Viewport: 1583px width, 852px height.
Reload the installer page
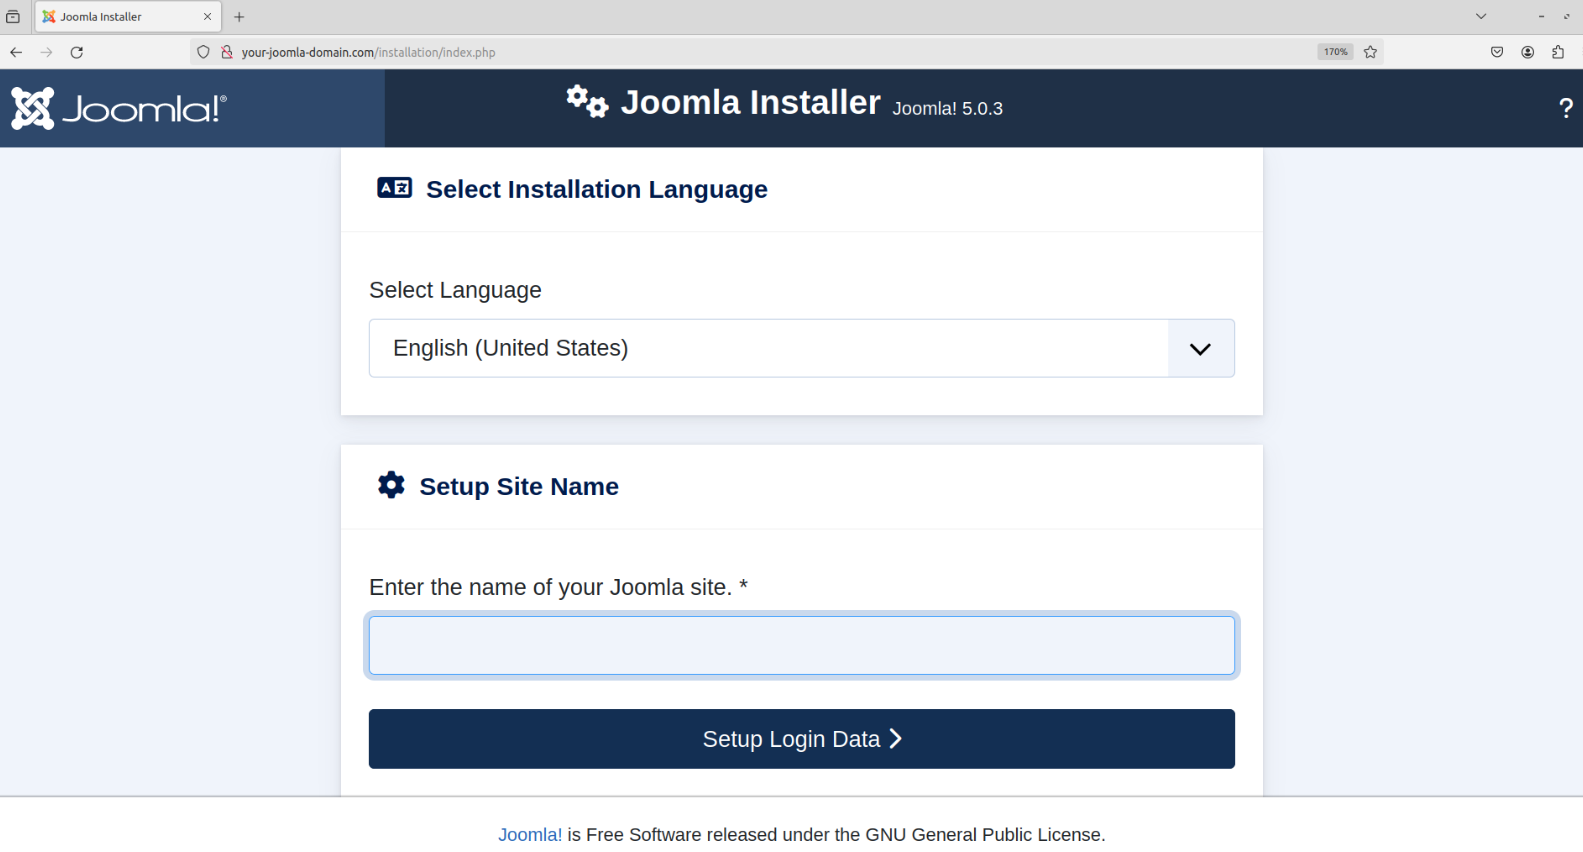click(x=77, y=52)
